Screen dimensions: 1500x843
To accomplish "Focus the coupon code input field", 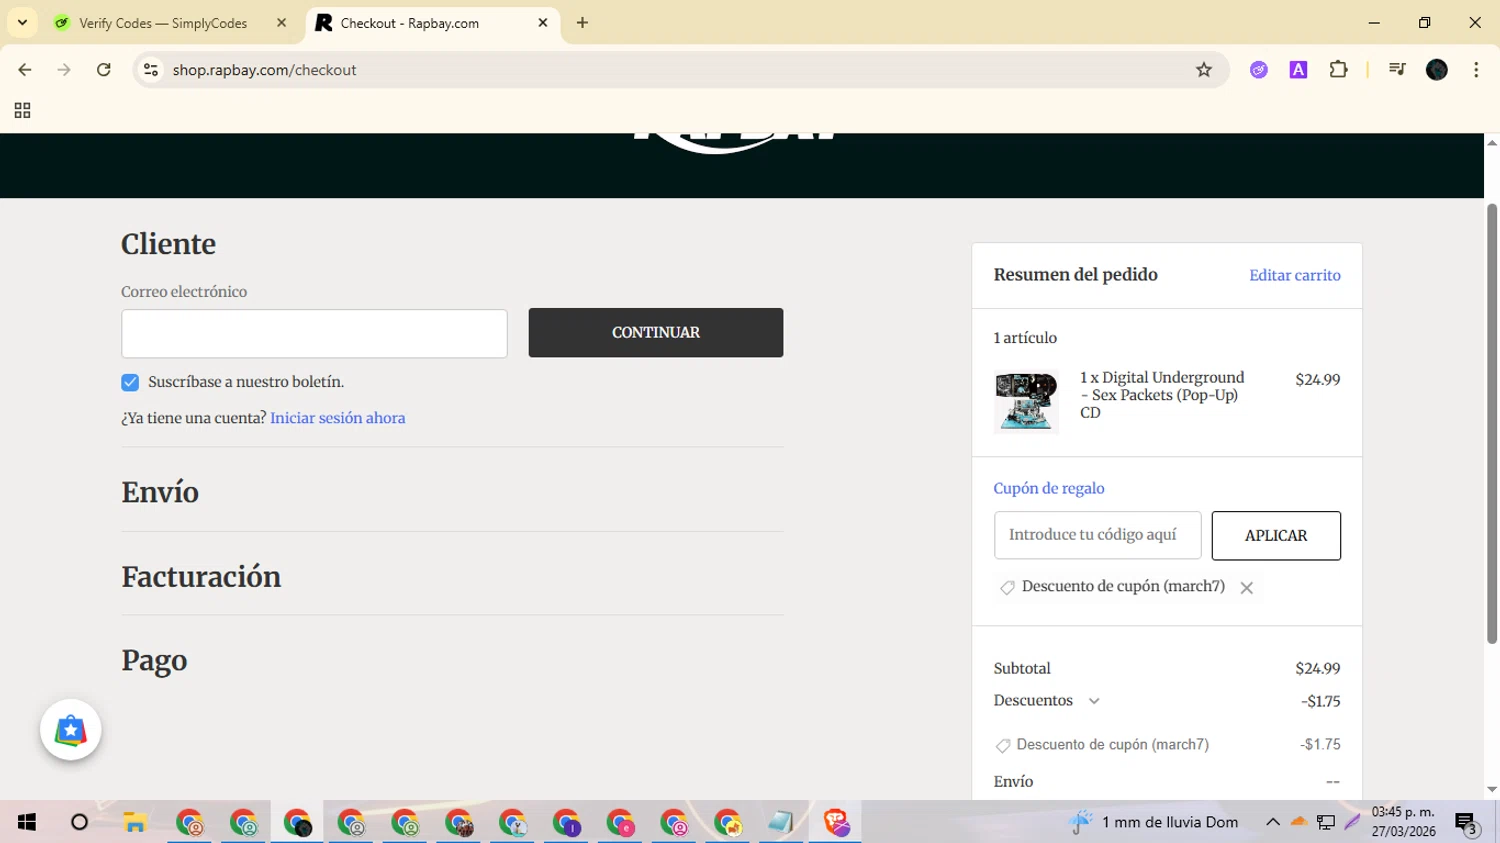I will click(x=1097, y=535).
